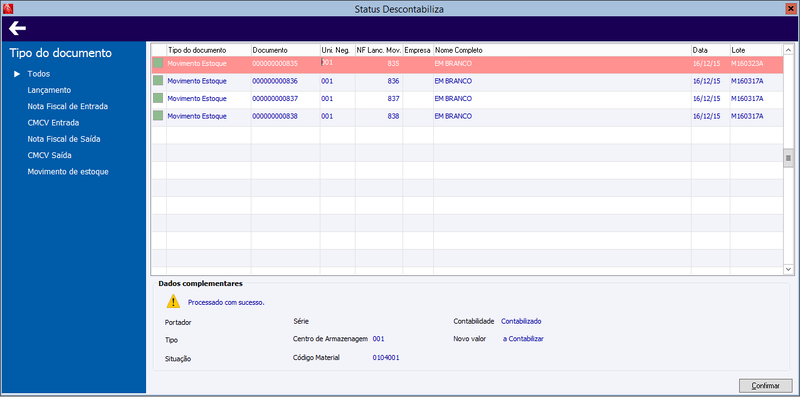This screenshot has width=800, height=397.
Task: Click the green status square for document 00000000837
Action: pos(158,98)
